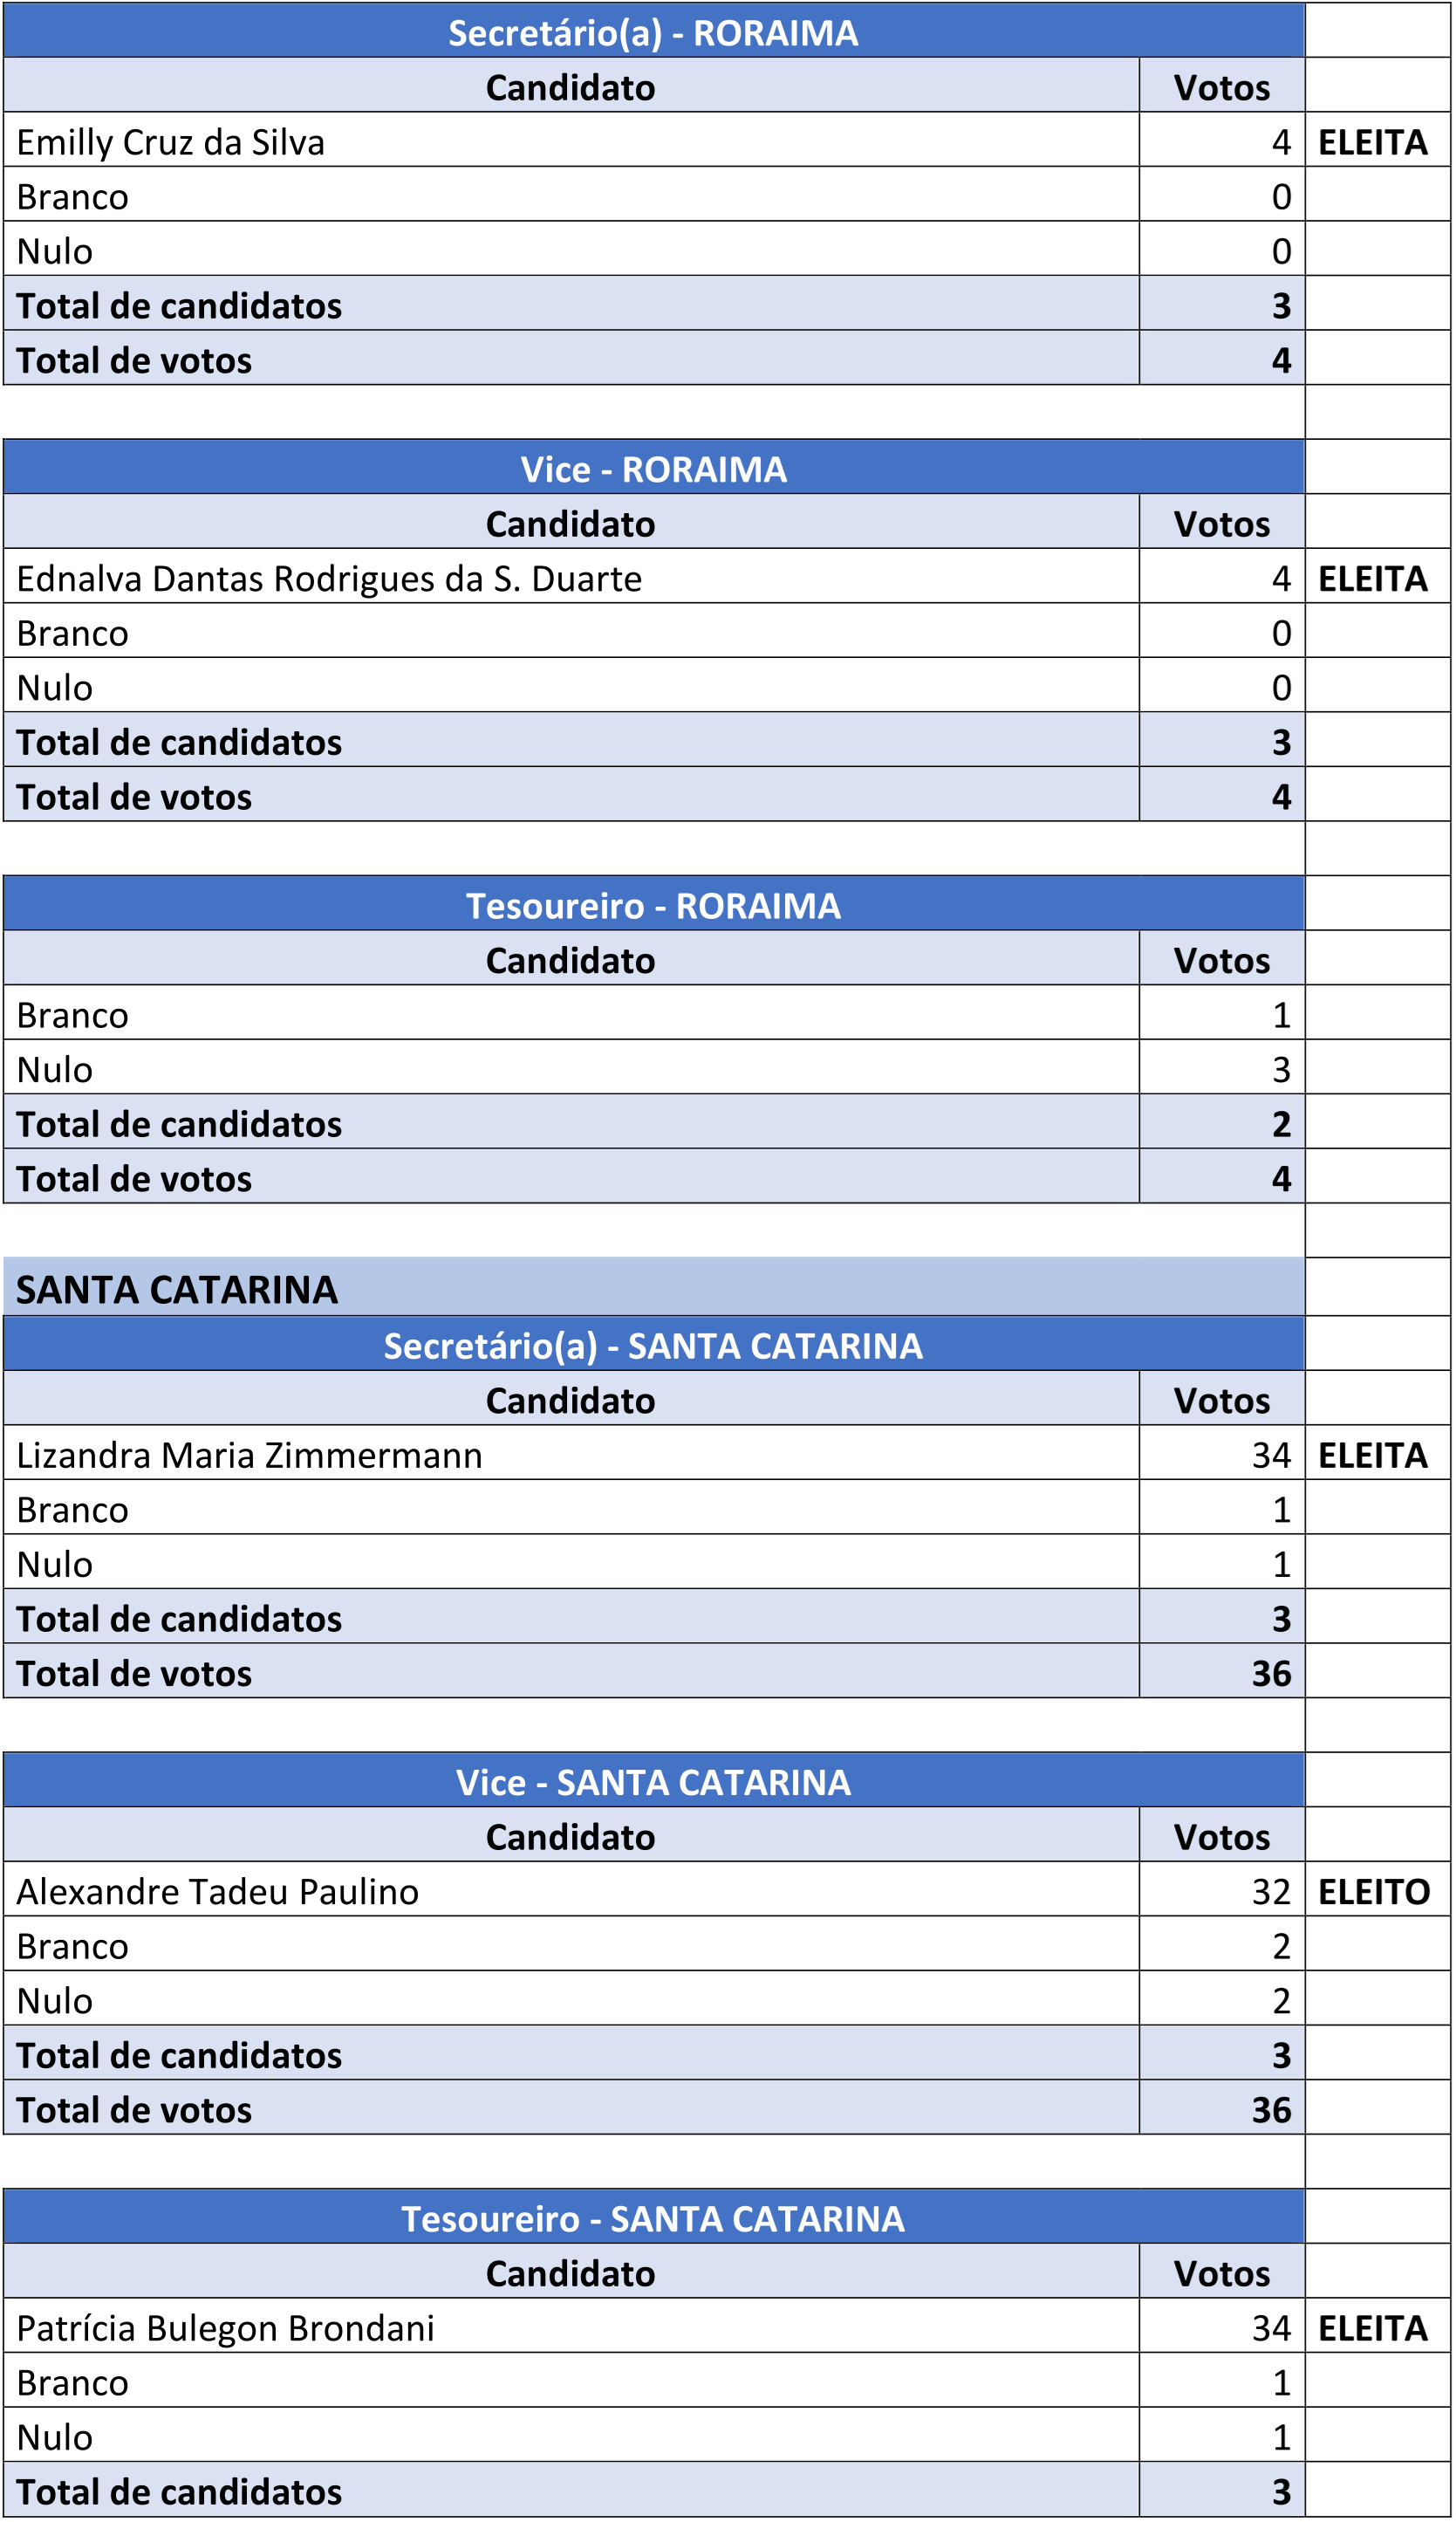Select the Emilly Cruz da Silva cell

tap(171, 142)
